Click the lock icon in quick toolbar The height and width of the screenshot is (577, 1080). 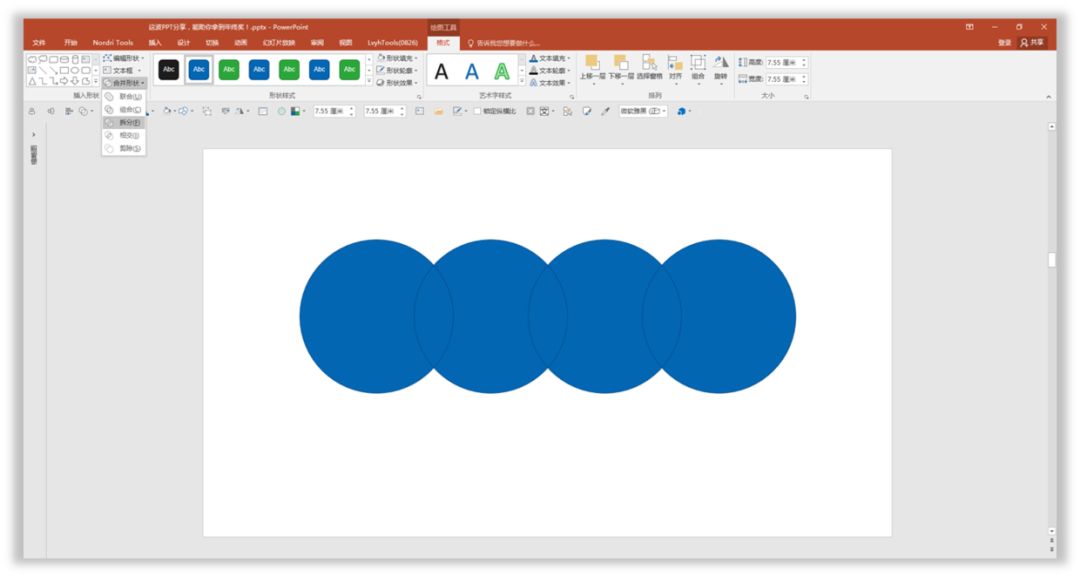32,111
